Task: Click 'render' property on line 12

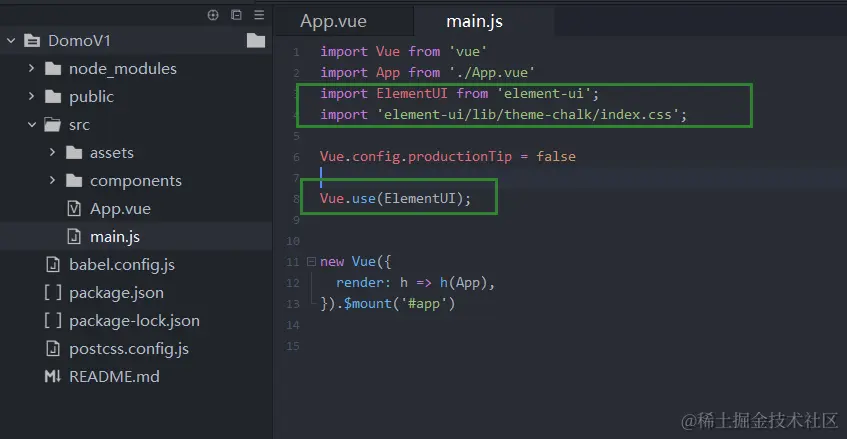Action: [x=359, y=283]
